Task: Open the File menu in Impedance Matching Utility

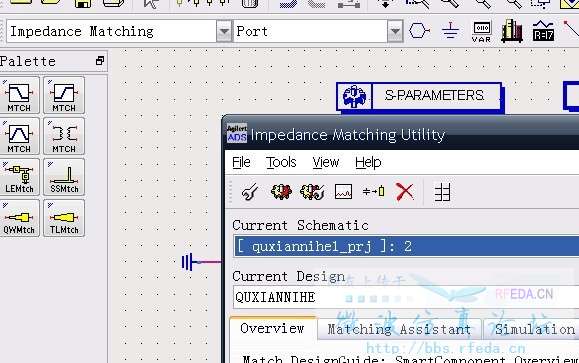Action: click(x=241, y=162)
